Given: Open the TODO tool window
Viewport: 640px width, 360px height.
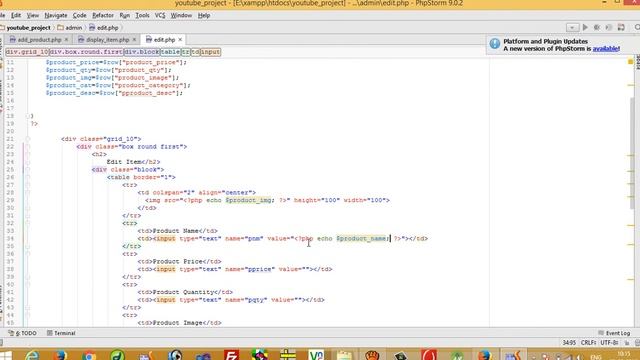Looking at the screenshot, I should click(22, 333).
